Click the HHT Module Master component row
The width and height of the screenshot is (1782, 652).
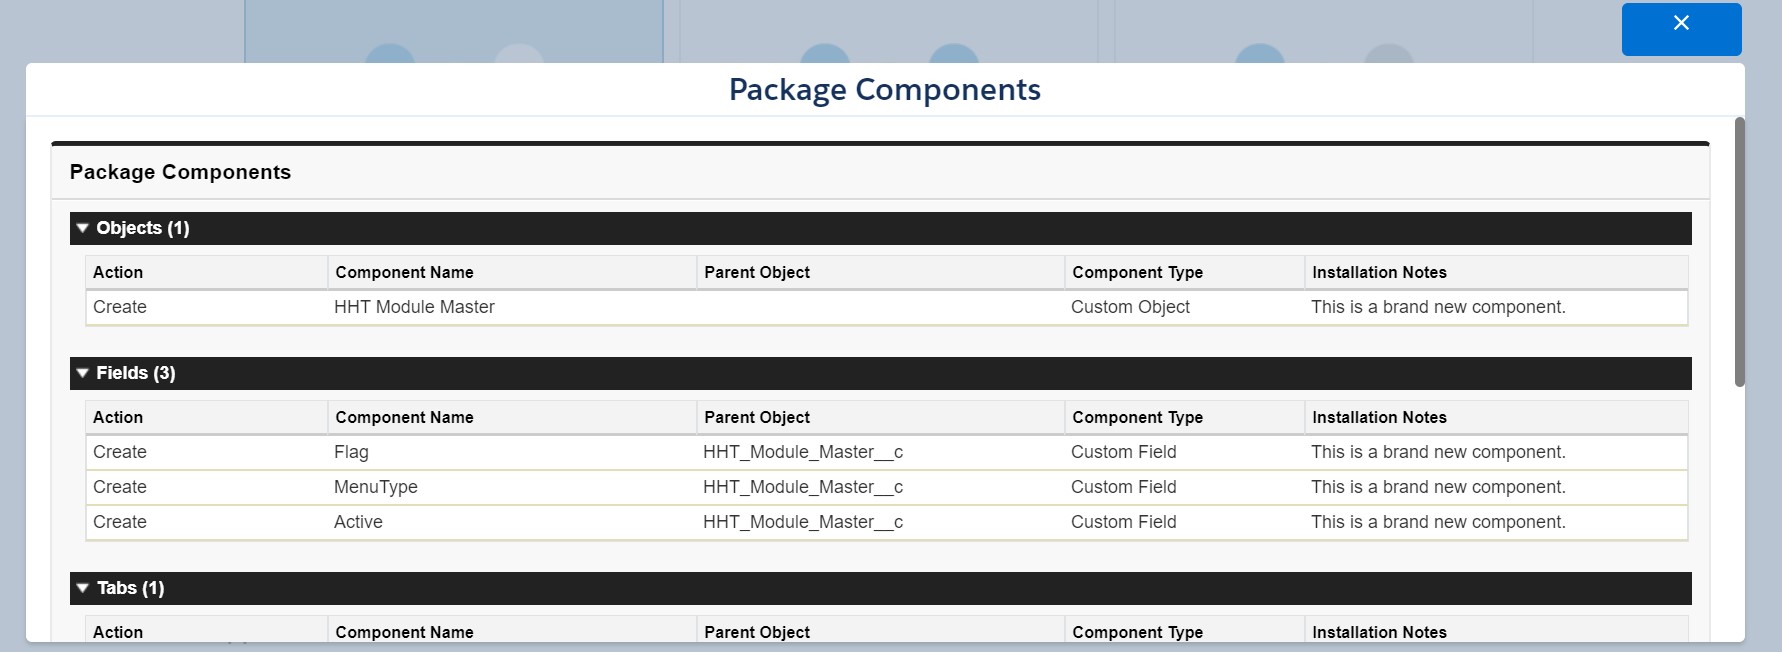(414, 307)
